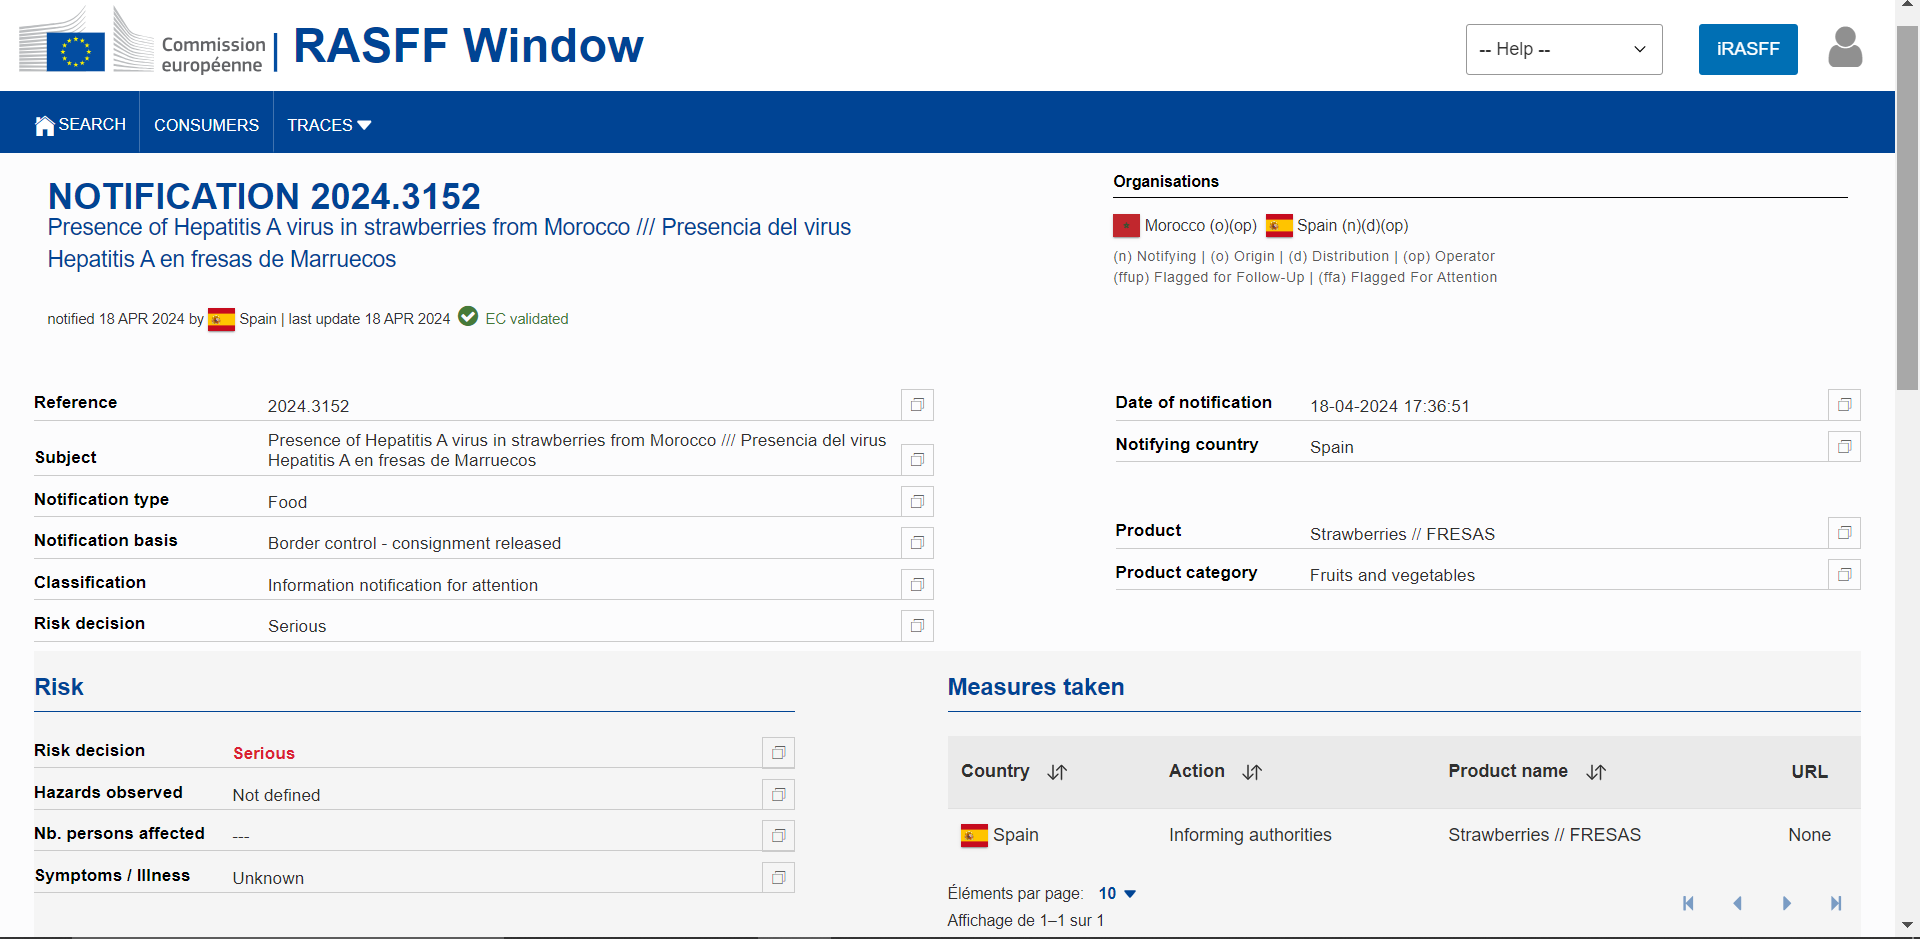Click the Unknown symptoms value

pos(268,878)
